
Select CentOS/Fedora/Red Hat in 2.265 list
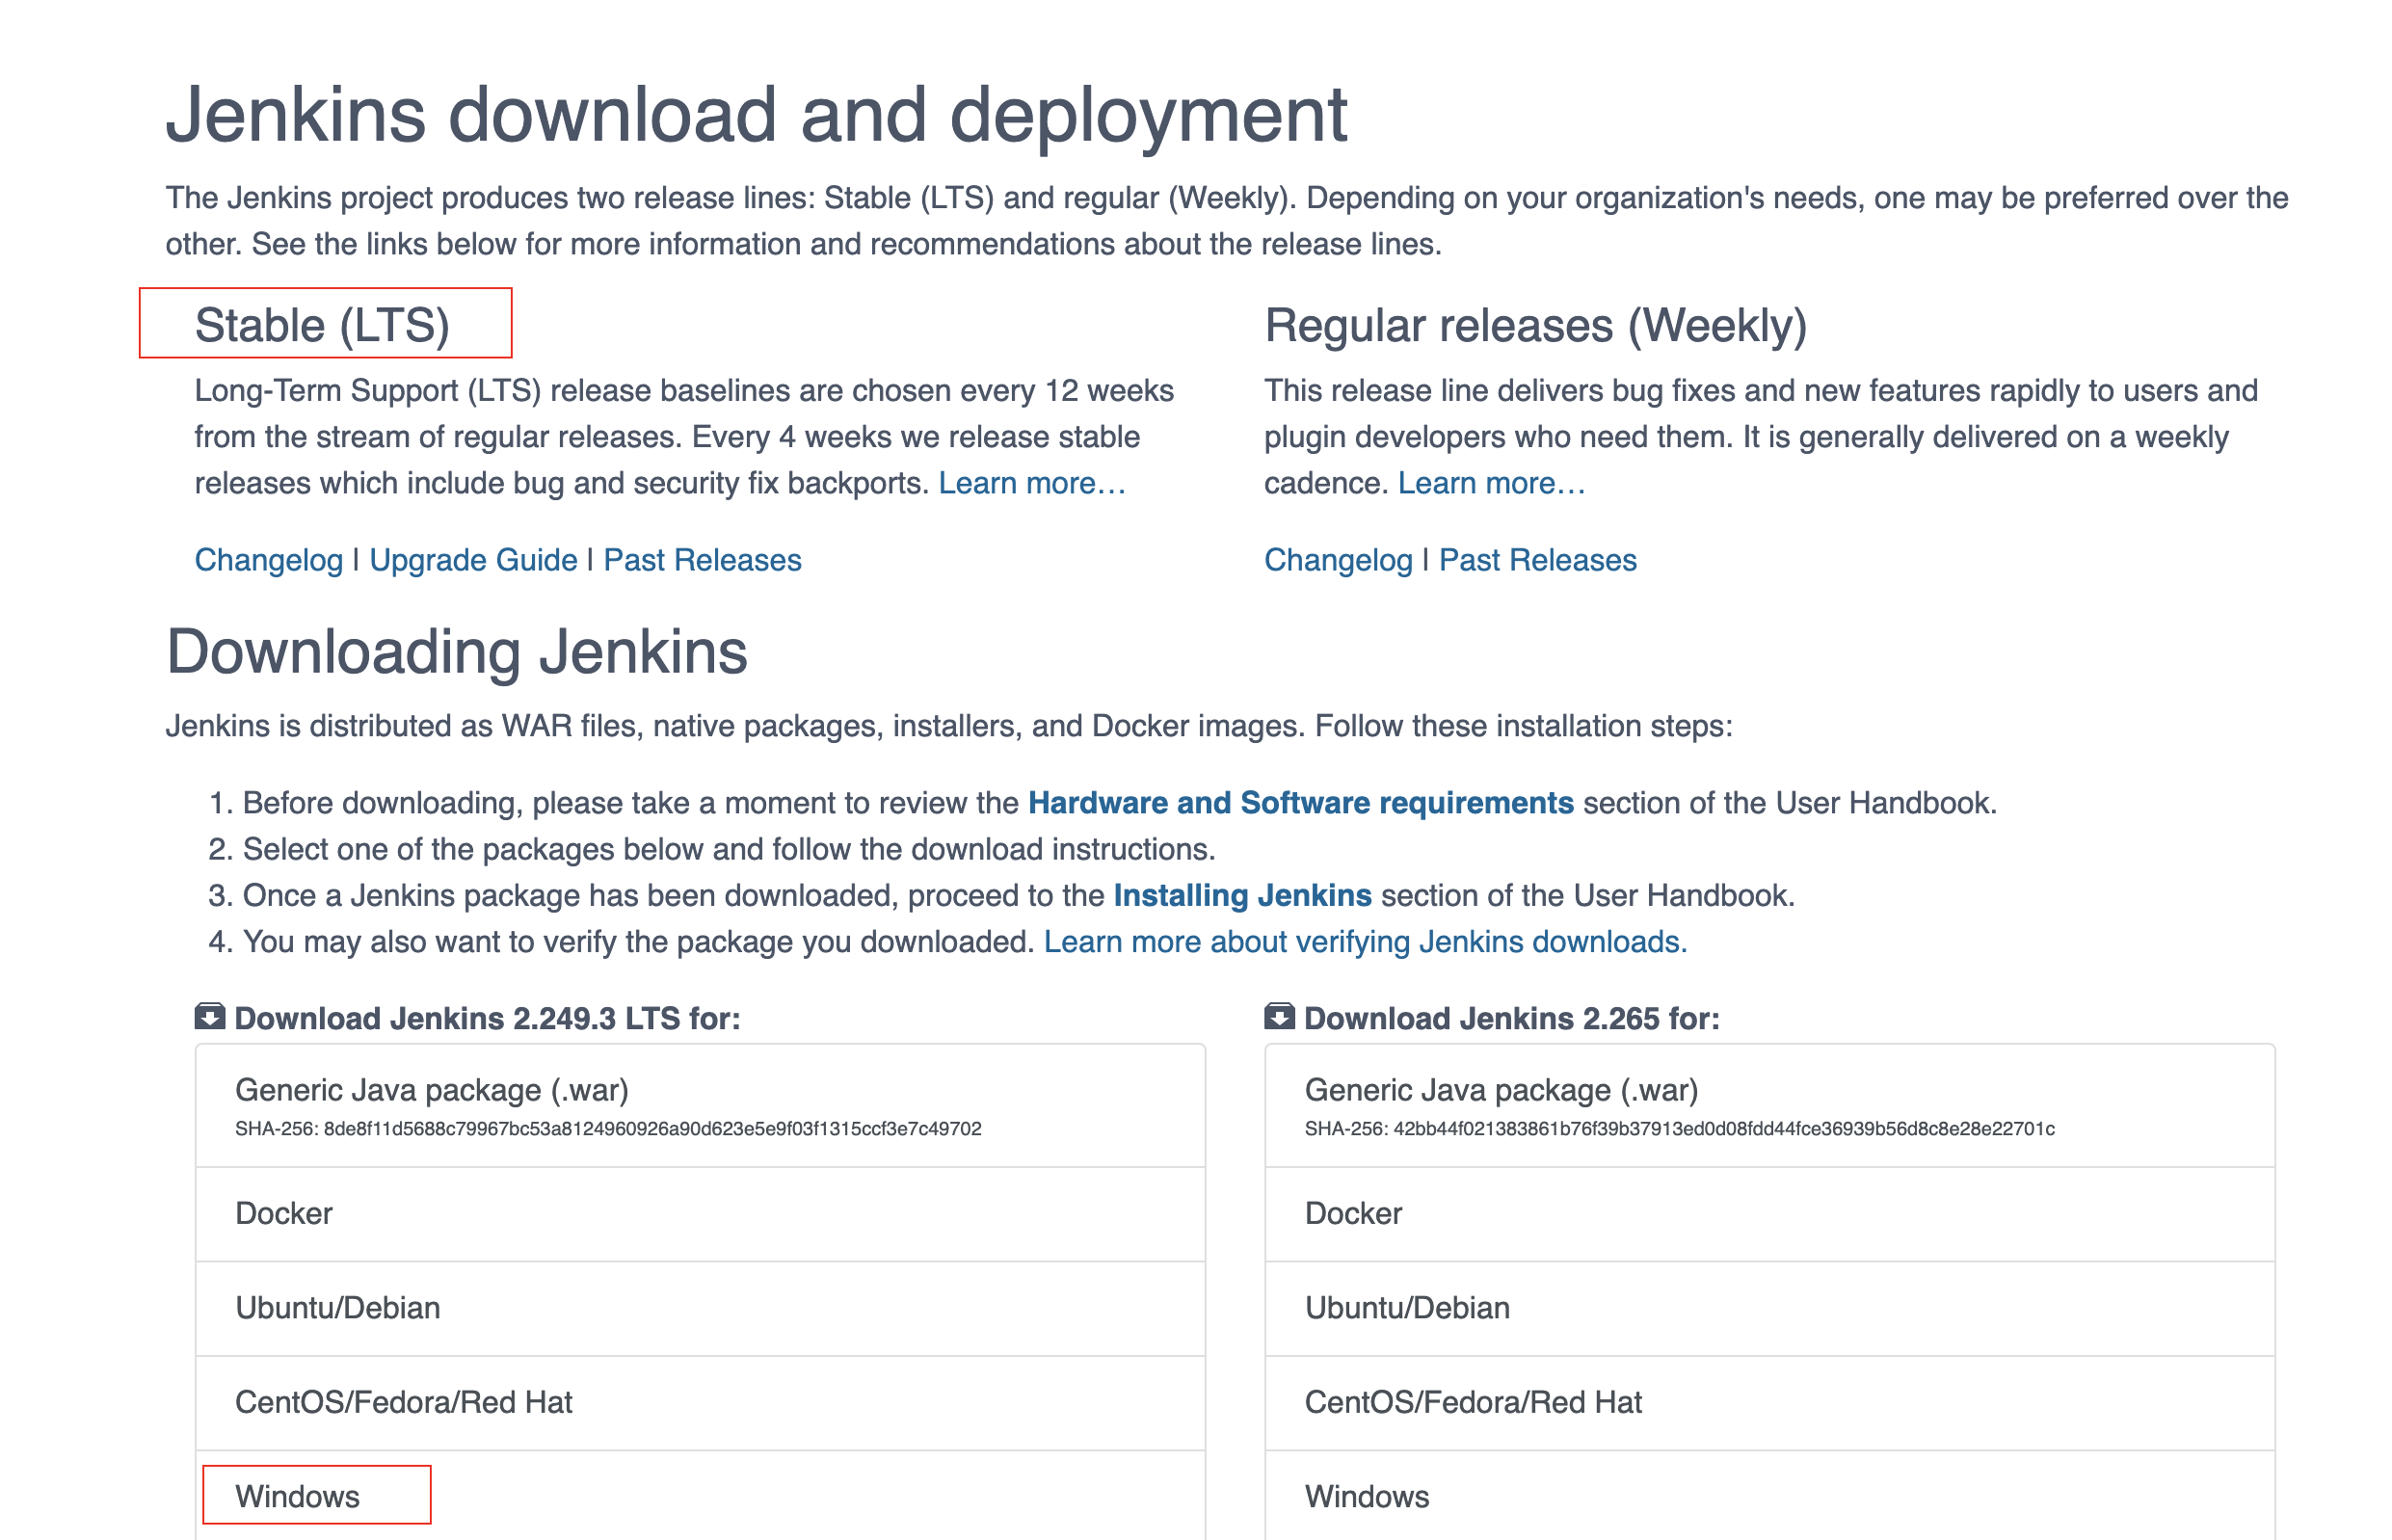(1770, 1403)
